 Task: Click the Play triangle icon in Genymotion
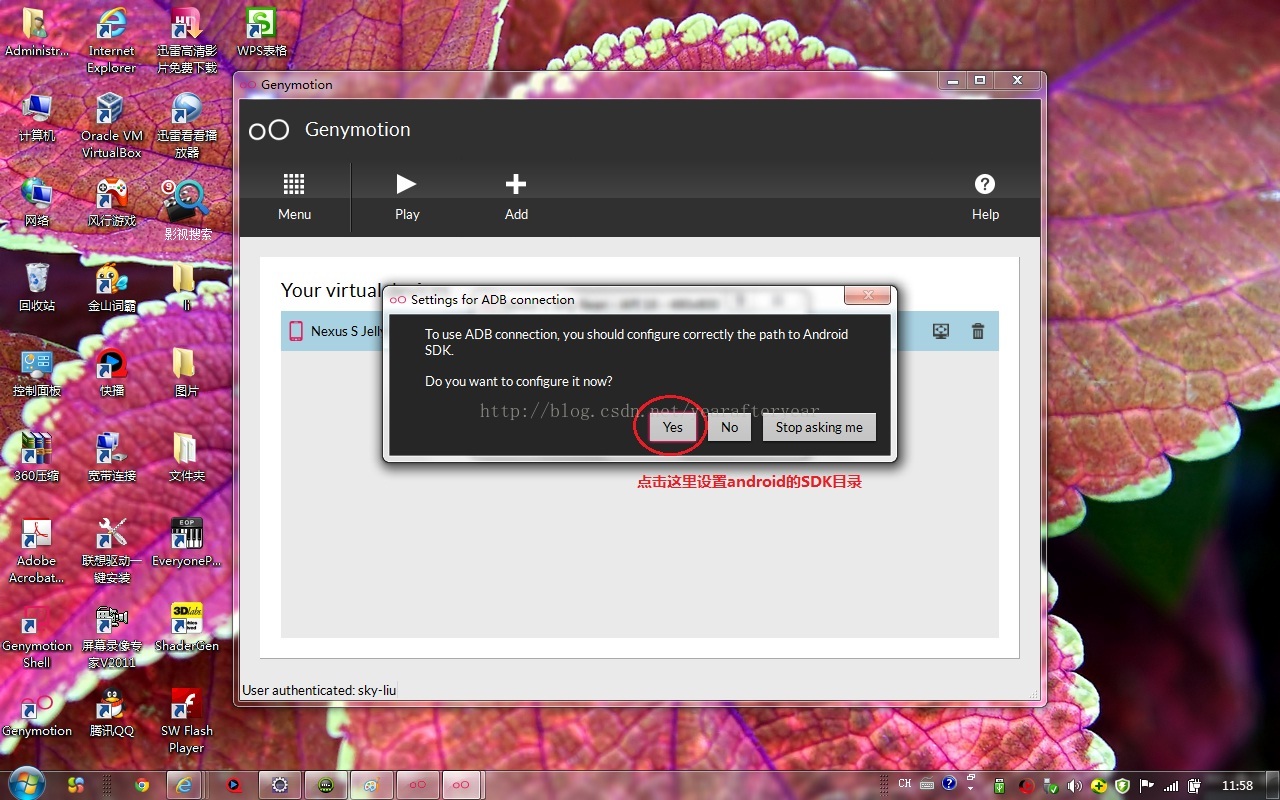406,184
